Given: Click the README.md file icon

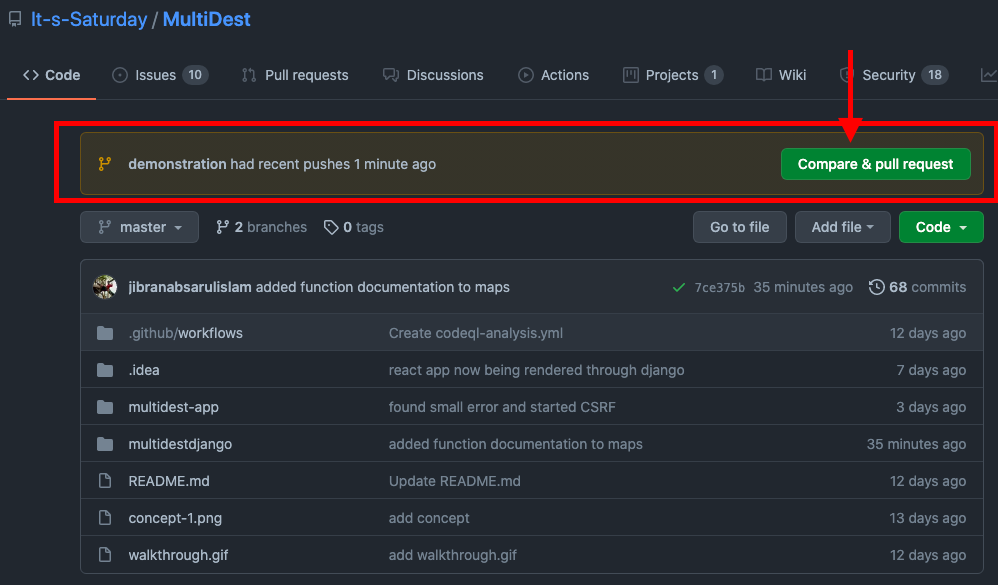Looking at the screenshot, I should [105, 481].
